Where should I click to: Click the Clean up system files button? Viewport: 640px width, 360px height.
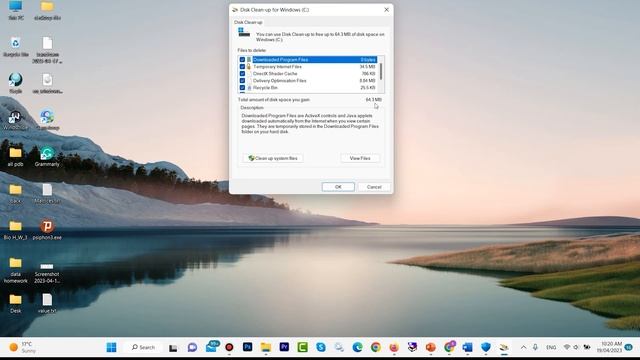tap(273, 158)
